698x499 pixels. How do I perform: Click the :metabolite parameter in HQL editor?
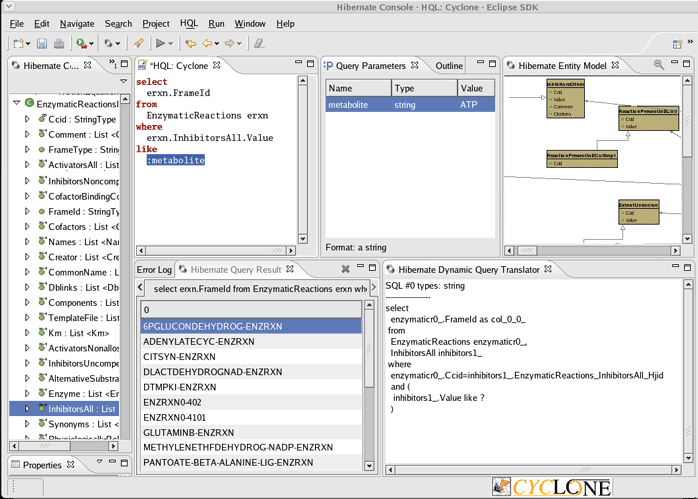pos(176,160)
